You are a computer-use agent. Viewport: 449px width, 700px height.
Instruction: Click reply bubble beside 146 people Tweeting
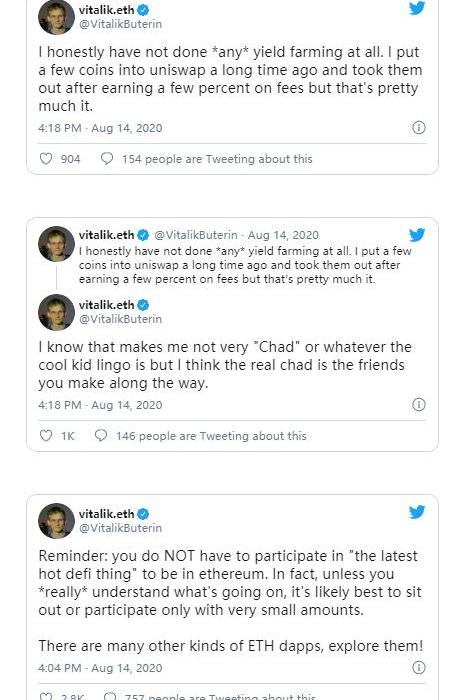[101, 435]
